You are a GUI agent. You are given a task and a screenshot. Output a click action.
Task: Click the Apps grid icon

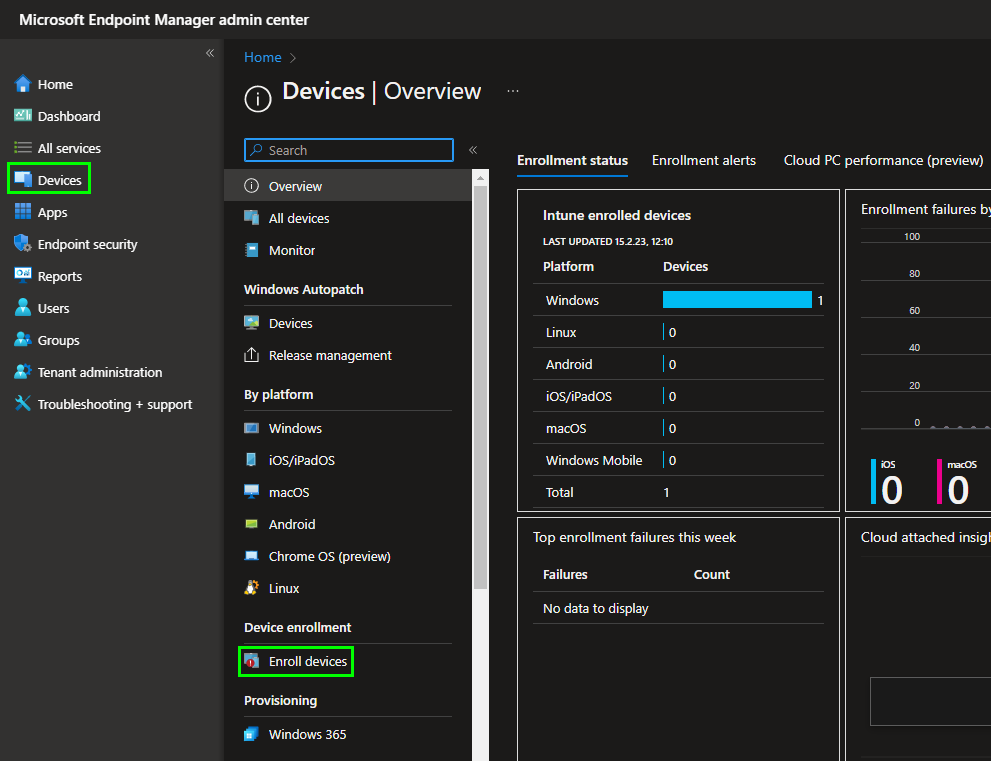(x=23, y=212)
